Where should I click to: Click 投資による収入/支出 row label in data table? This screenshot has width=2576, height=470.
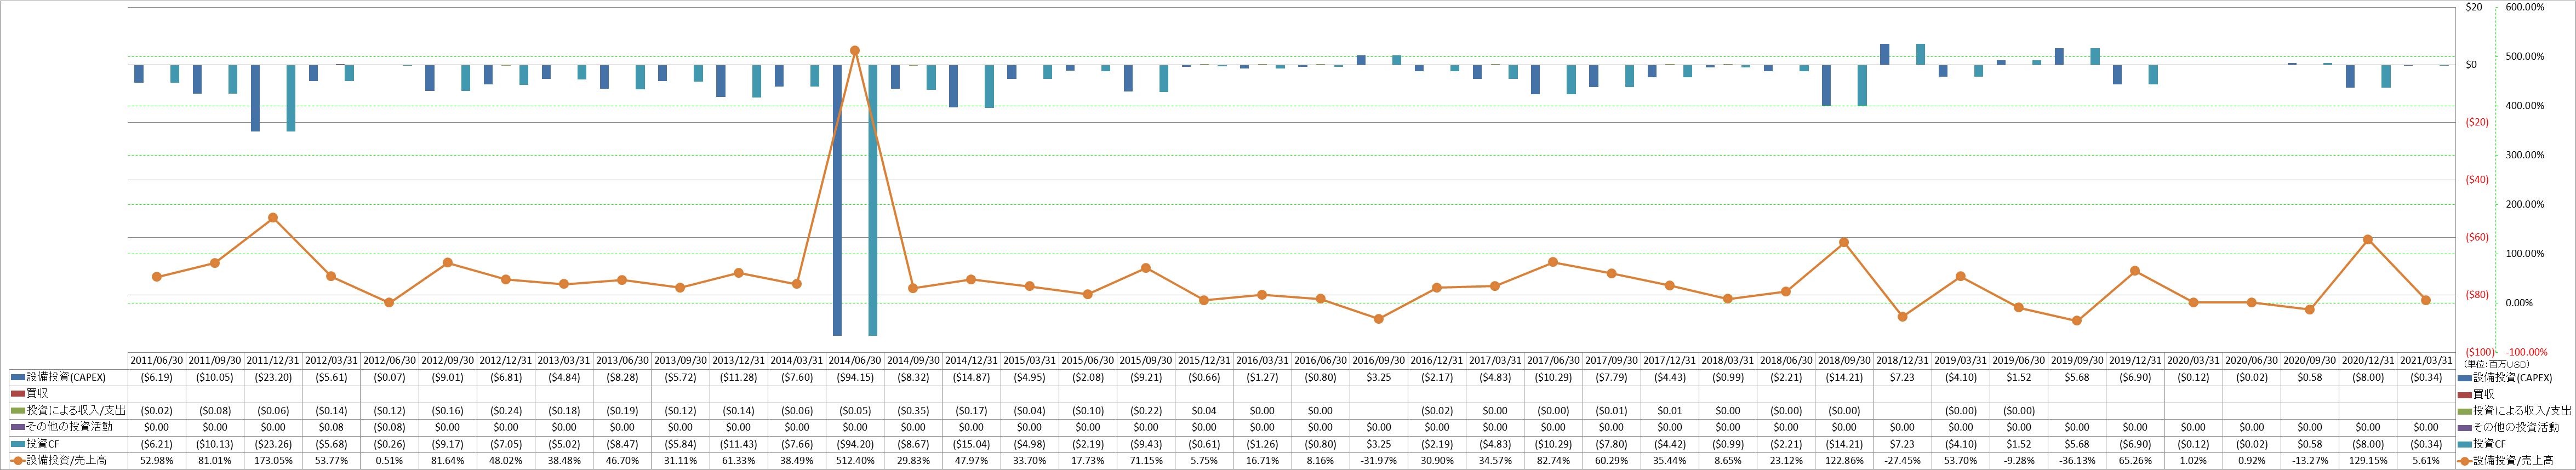pos(75,411)
